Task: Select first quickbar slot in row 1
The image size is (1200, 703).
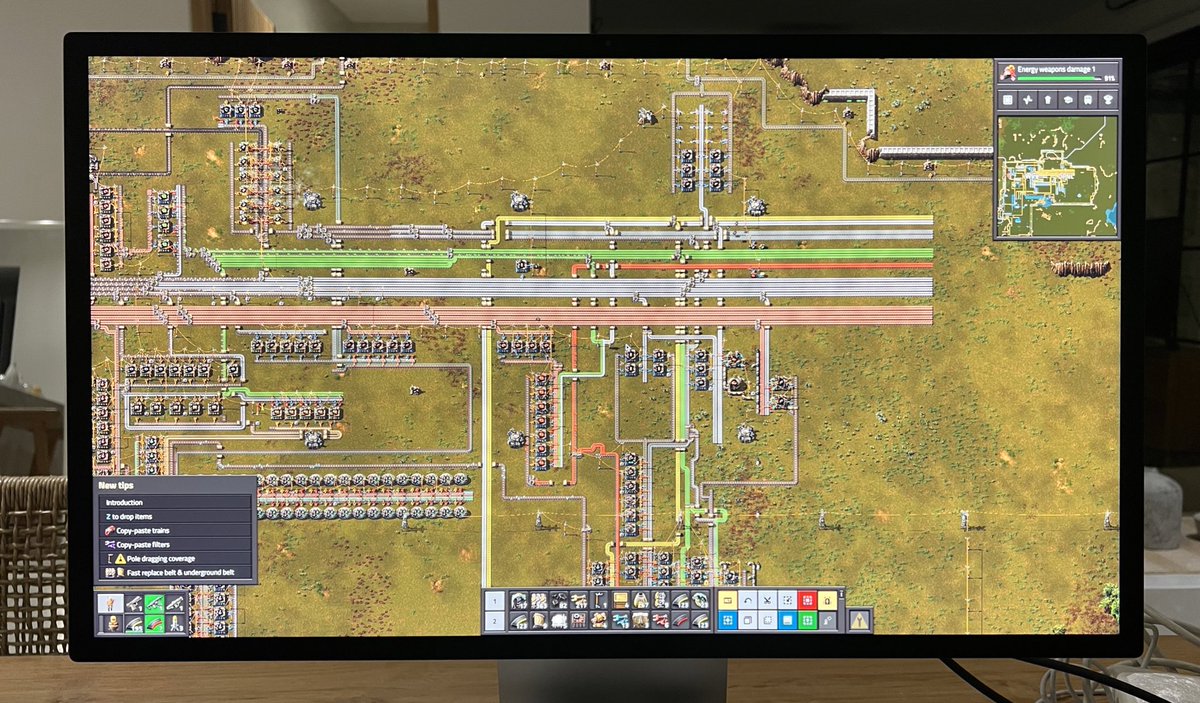Action: click(519, 600)
